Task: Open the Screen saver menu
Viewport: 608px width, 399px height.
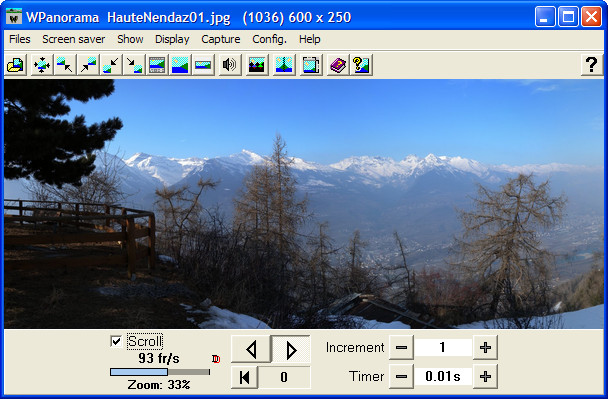Action: click(x=74, y=39)
